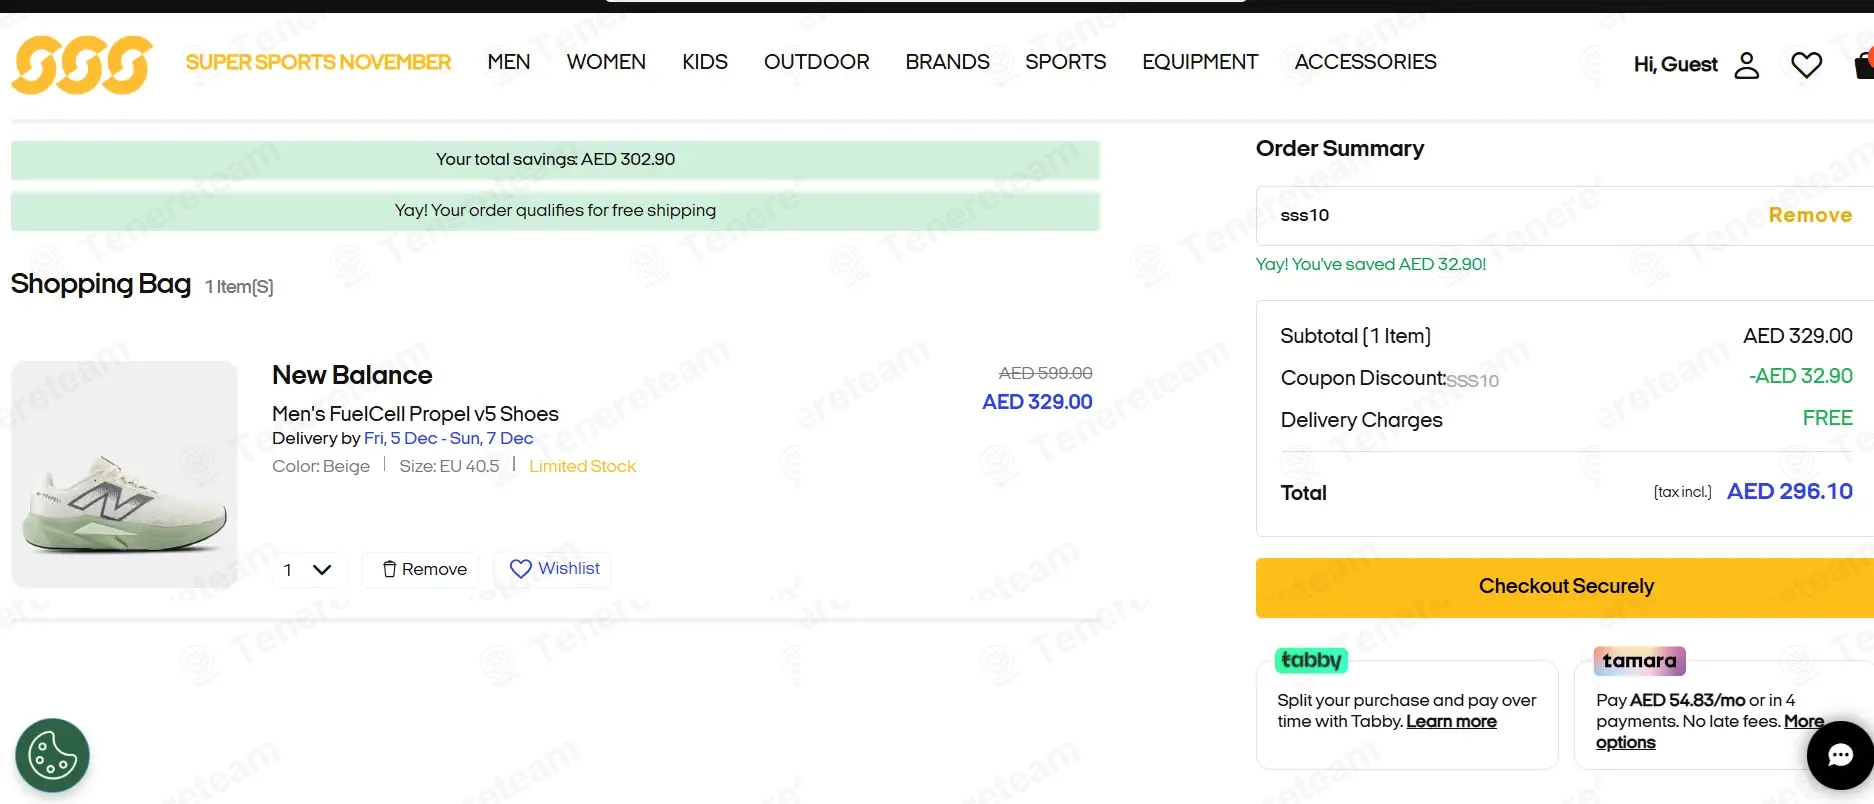Open the Outdoor menu

(817, 62)
